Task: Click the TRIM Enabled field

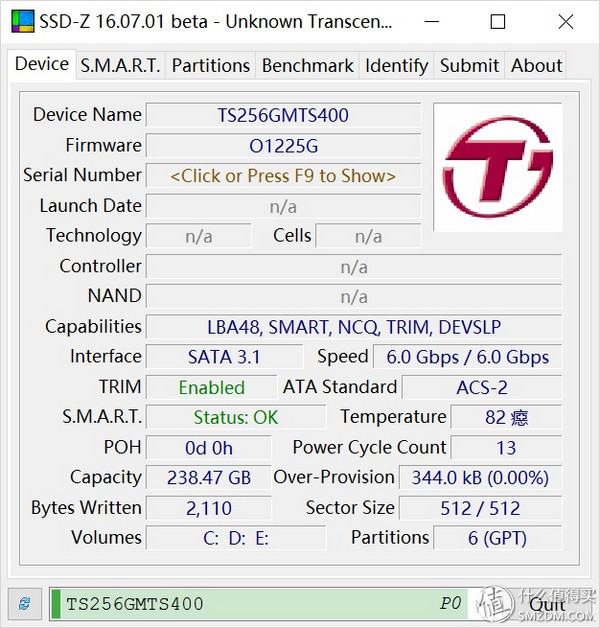Action: click(211, 387)
